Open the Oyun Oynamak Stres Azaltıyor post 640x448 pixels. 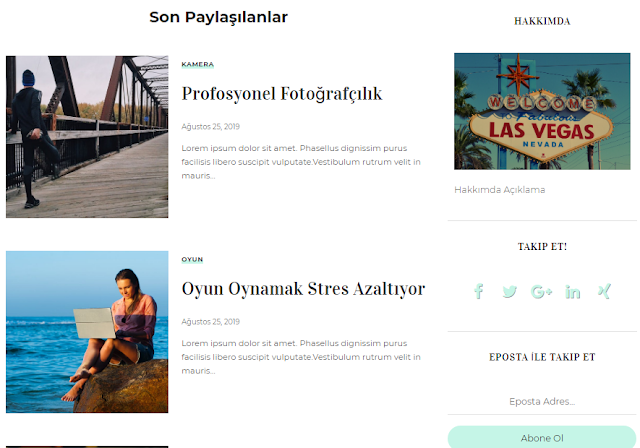tap(303, 289)
